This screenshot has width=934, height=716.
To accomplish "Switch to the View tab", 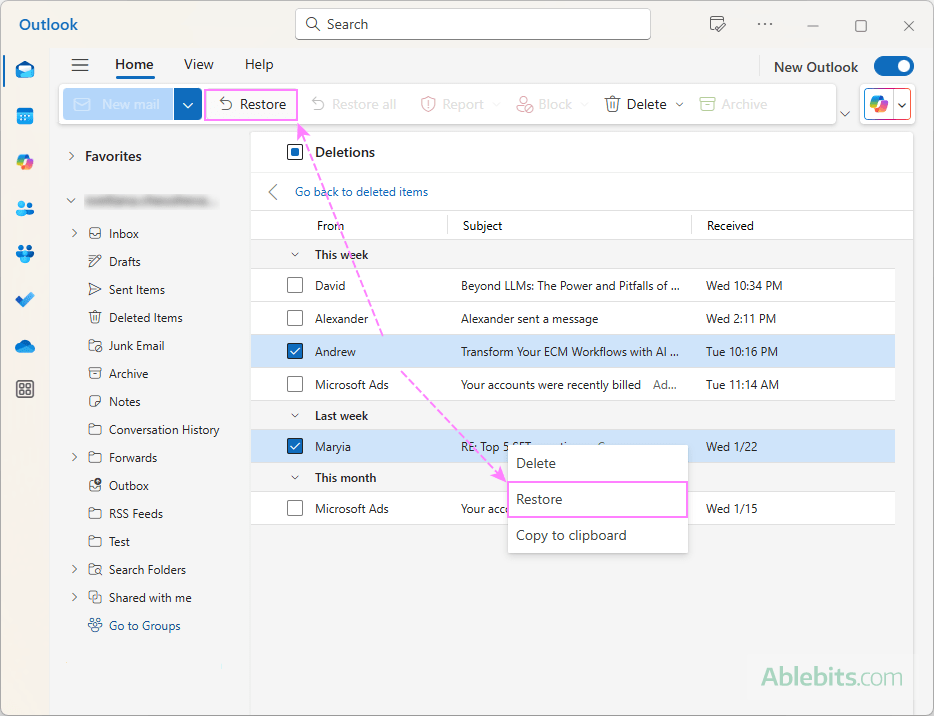I will (198, 64).
